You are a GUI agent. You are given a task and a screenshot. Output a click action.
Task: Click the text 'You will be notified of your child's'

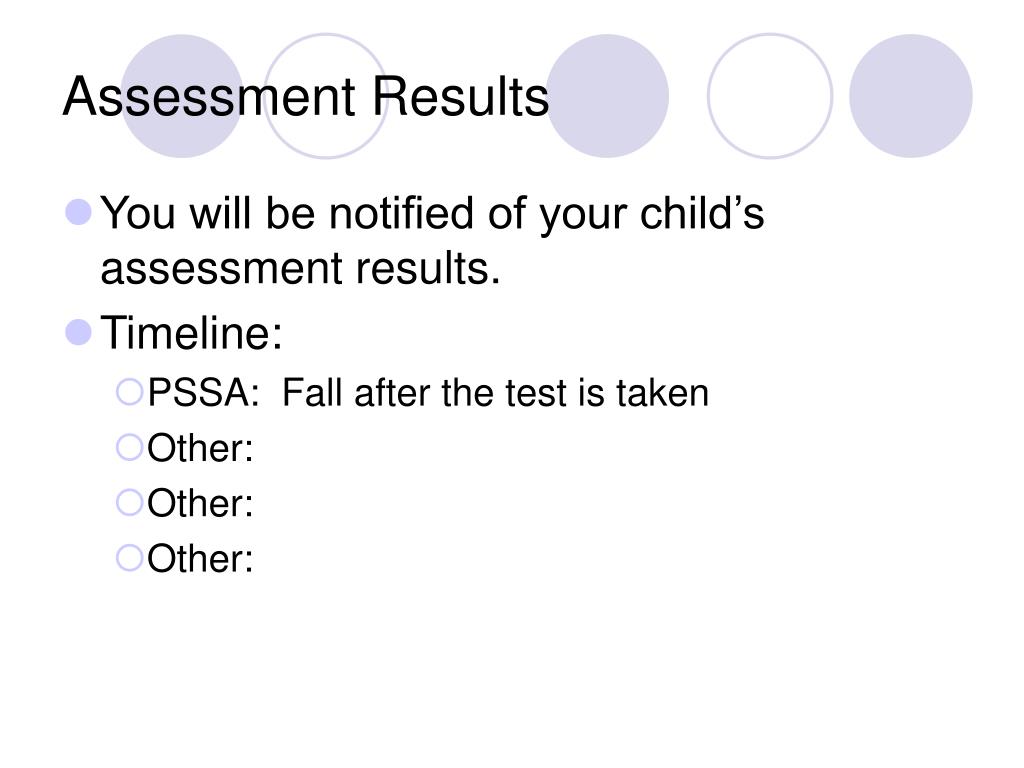point(432,215)
